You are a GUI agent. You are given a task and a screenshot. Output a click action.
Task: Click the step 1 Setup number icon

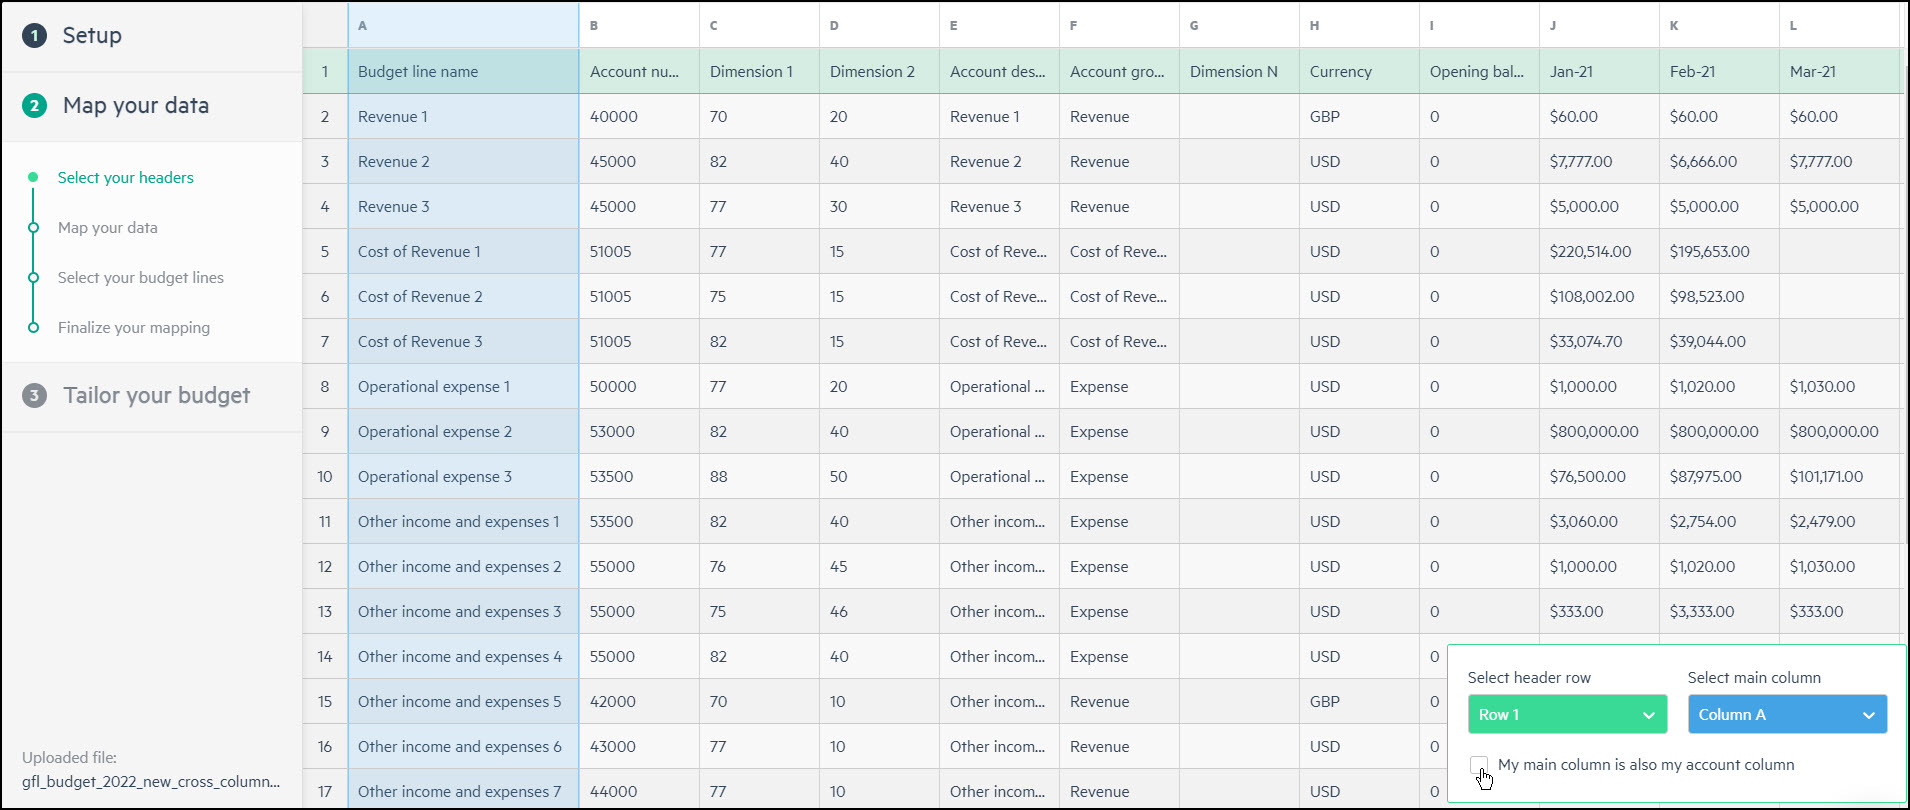pyautogui.click(x=34, y=36)
